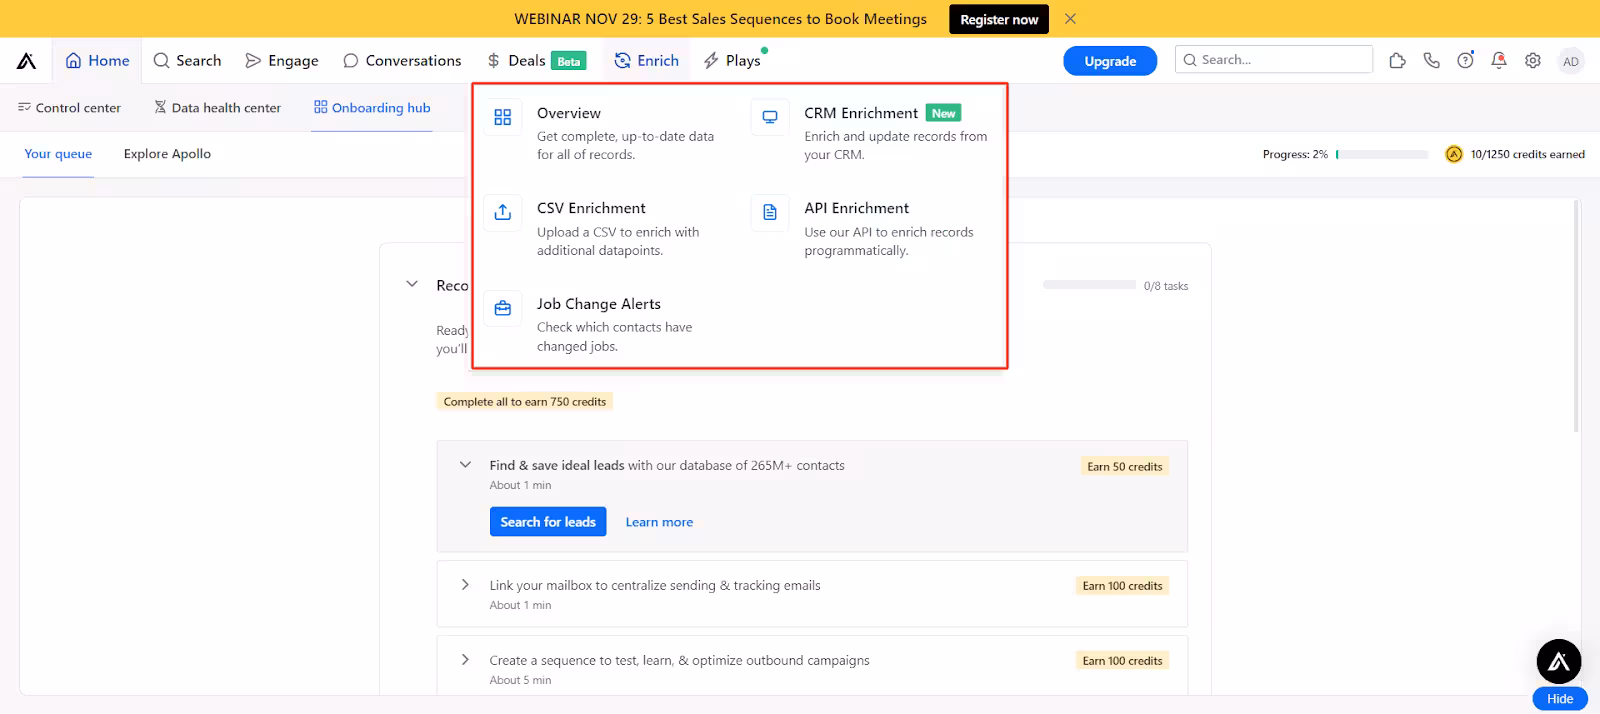Open the Apollo floating chat icon
This screenshot has height=714, width=1600.
1558,661
